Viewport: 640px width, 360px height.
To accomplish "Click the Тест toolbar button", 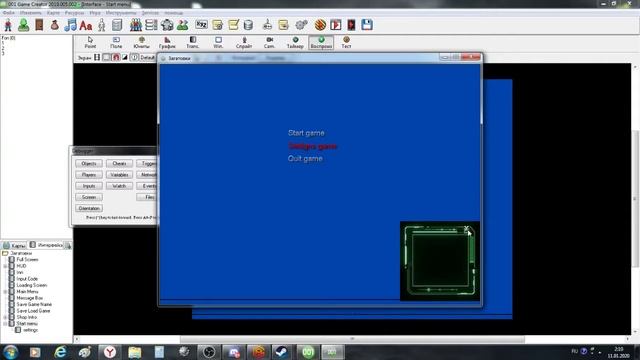I will (x=346, y=42).
